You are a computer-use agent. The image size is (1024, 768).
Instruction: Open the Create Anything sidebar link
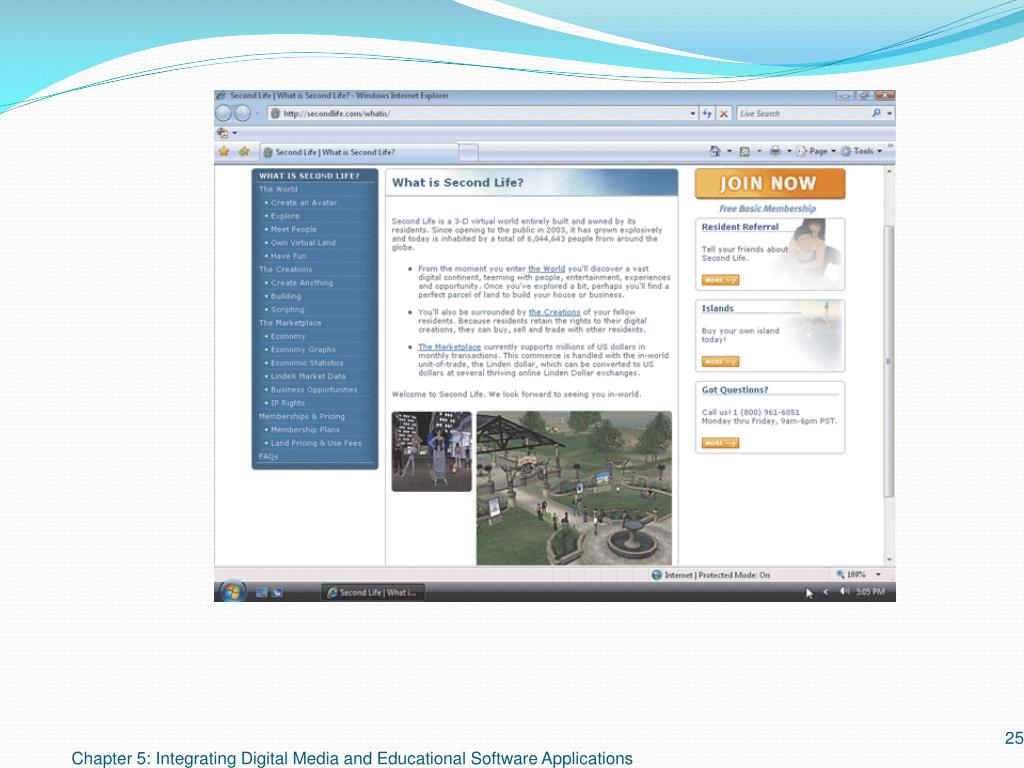pyautogui.click(x=302, y=283)
